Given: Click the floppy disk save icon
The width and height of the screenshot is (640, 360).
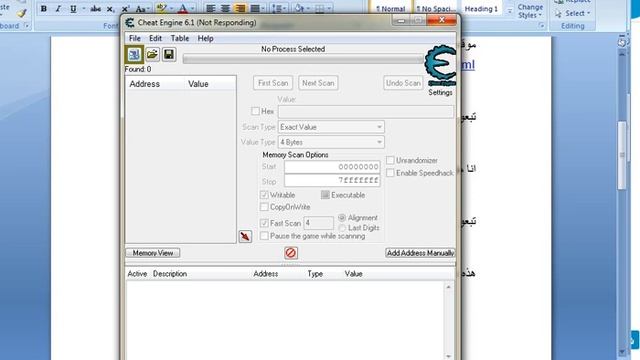Looking at the screenshot, I should tap(169, 54).
